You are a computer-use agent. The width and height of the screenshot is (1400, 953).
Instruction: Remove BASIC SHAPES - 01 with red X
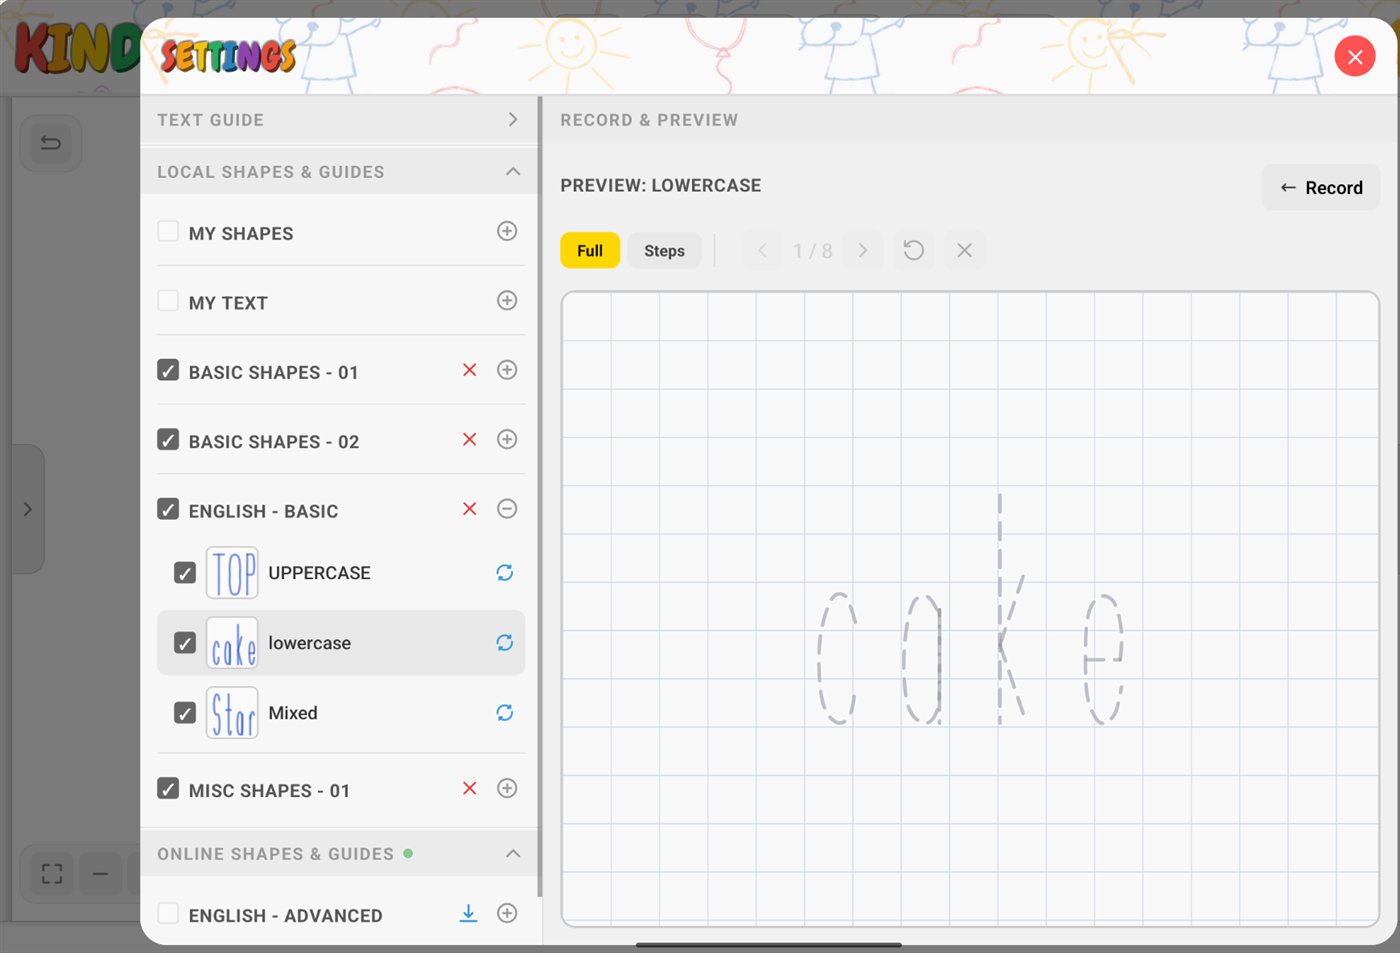pyautogui.click(x=469, y=370)
